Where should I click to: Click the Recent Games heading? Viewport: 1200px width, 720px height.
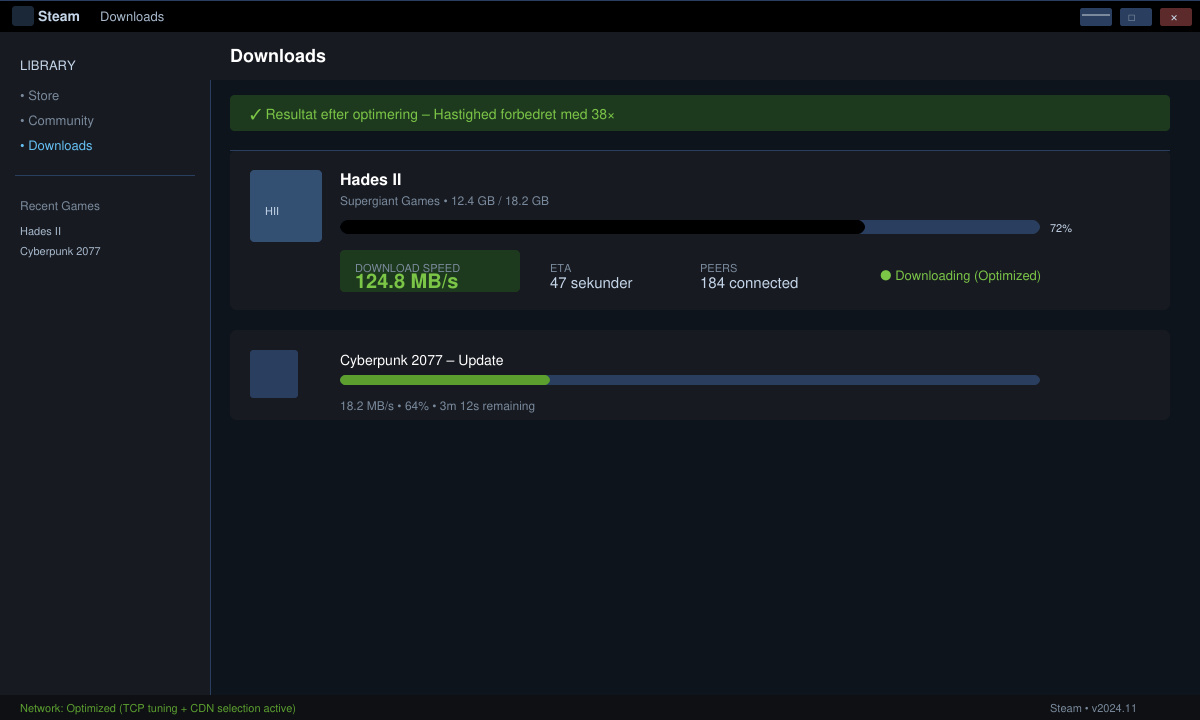(60, 206)
